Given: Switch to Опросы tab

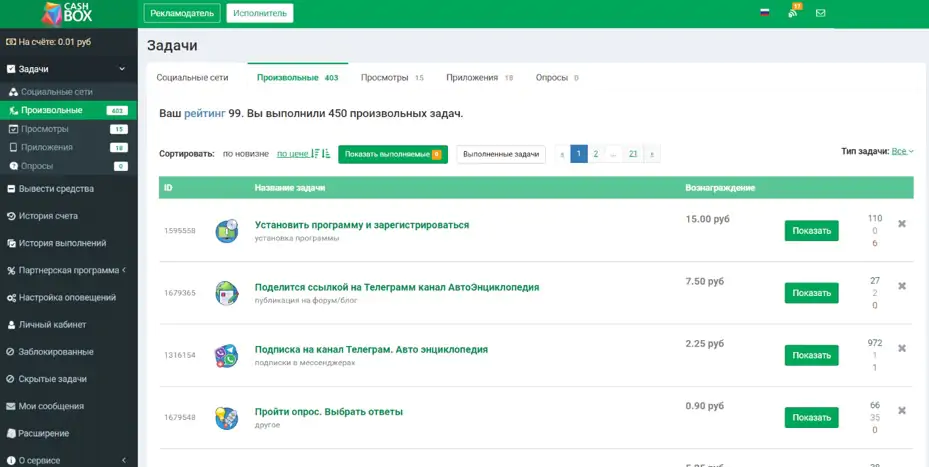Looking at the screenshot, I should coord(557,78).
